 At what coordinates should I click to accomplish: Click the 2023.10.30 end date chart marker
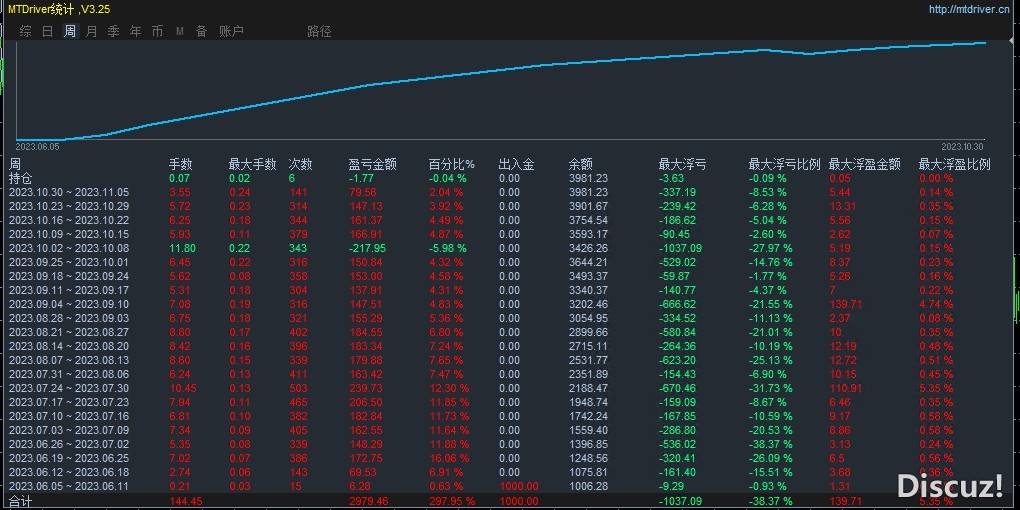click(x=963, y=146)
